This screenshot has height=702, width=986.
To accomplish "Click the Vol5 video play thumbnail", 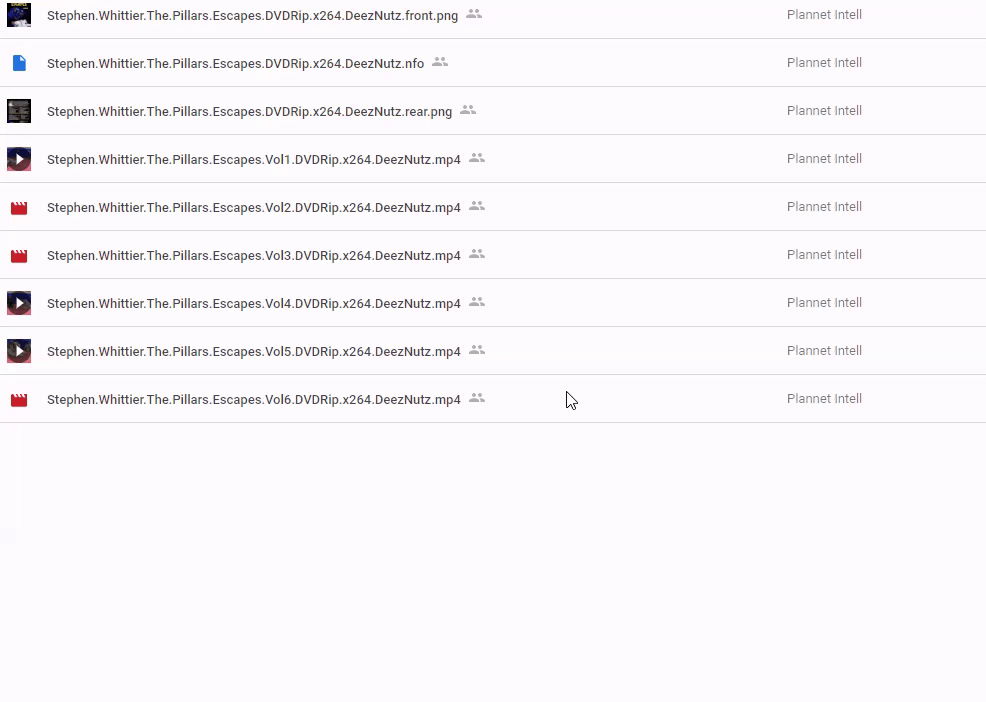I will [x=19, y=351].
